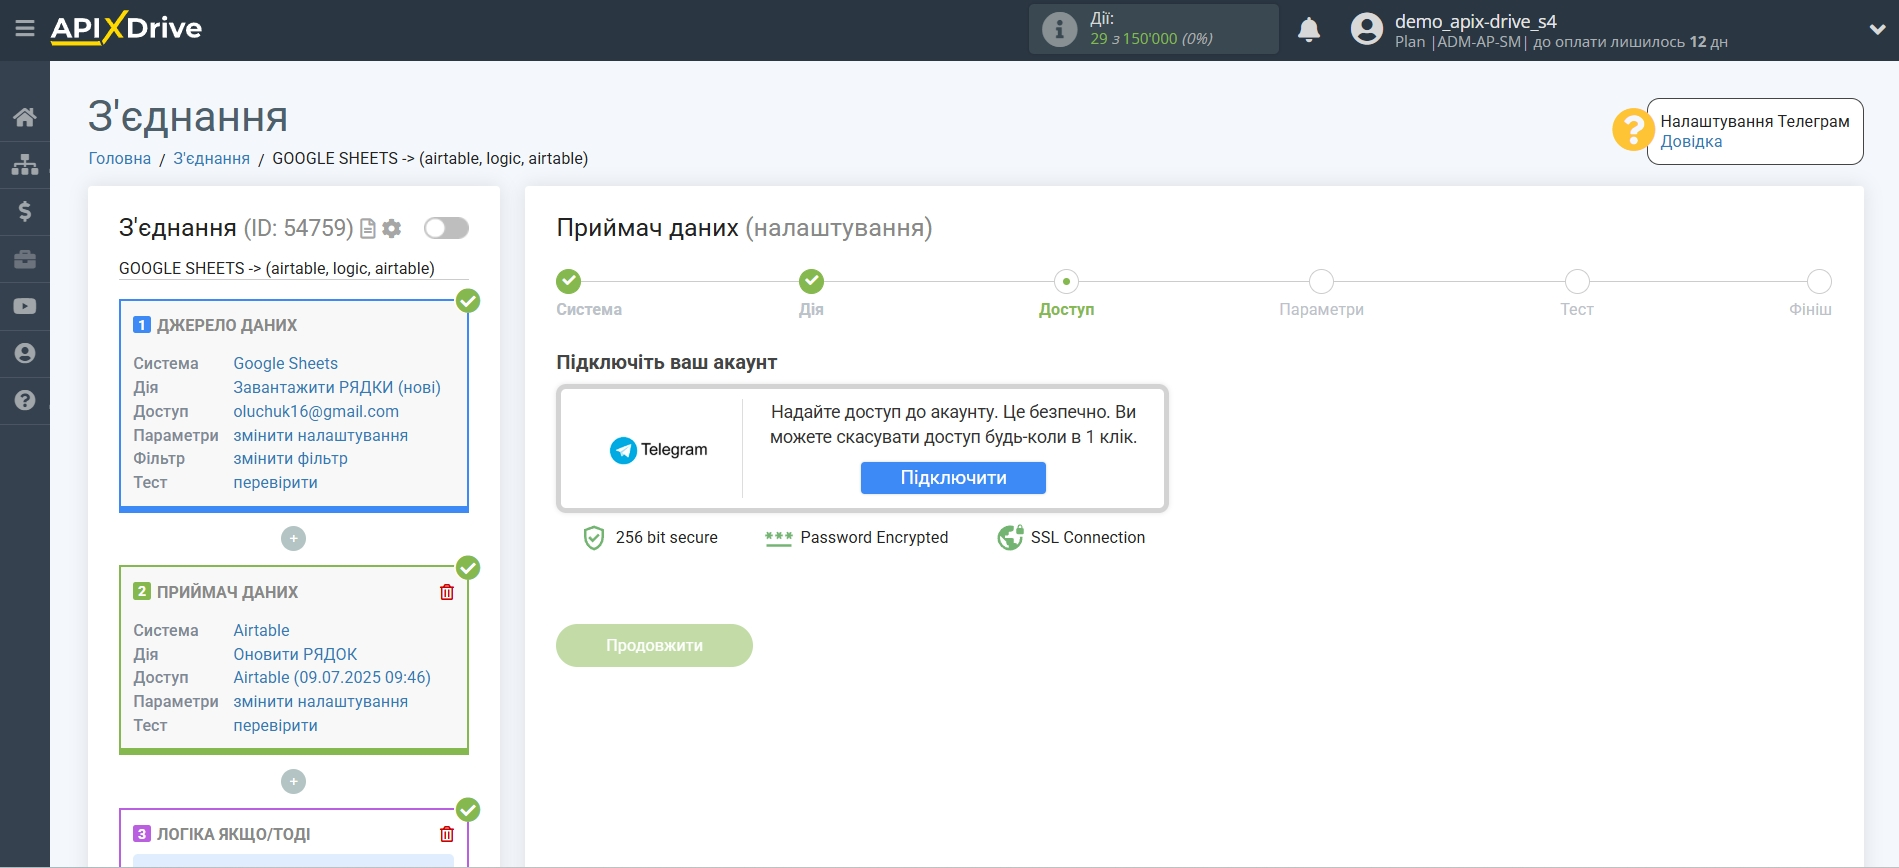Click the Підключити button
Screen dimensions: 1899x868
953,478
